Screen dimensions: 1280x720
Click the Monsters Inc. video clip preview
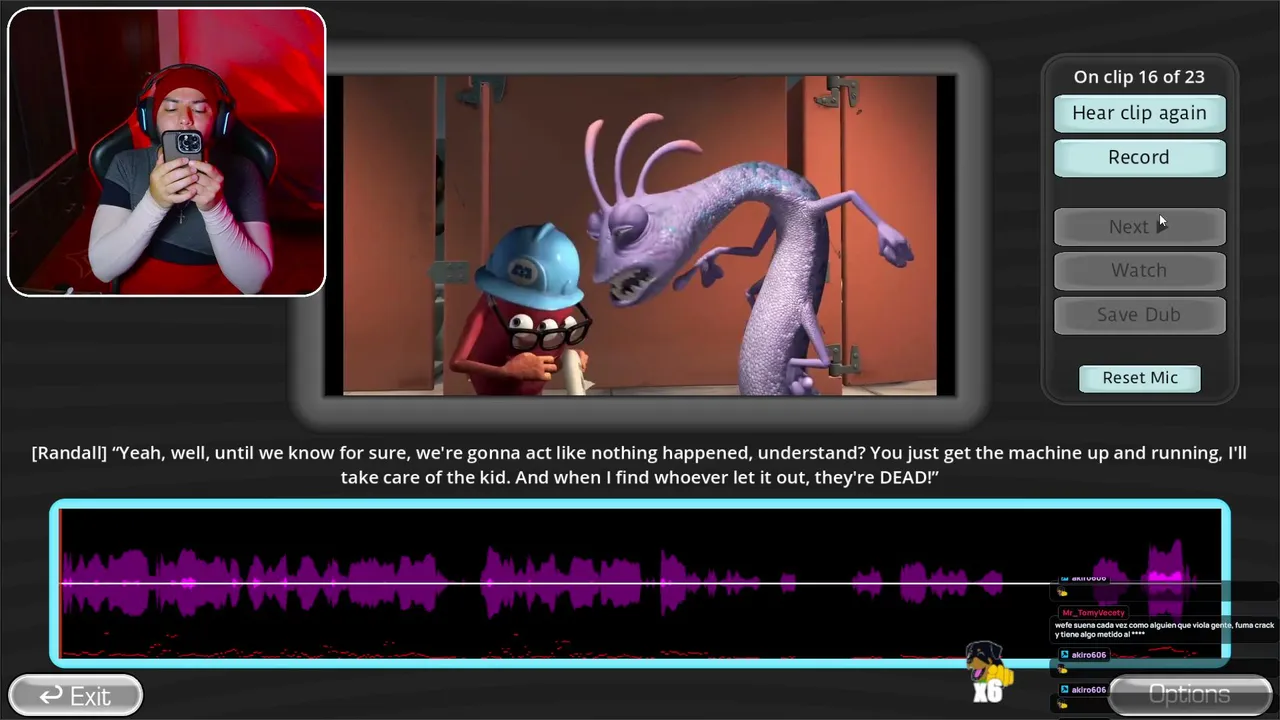tap(640, 235)
